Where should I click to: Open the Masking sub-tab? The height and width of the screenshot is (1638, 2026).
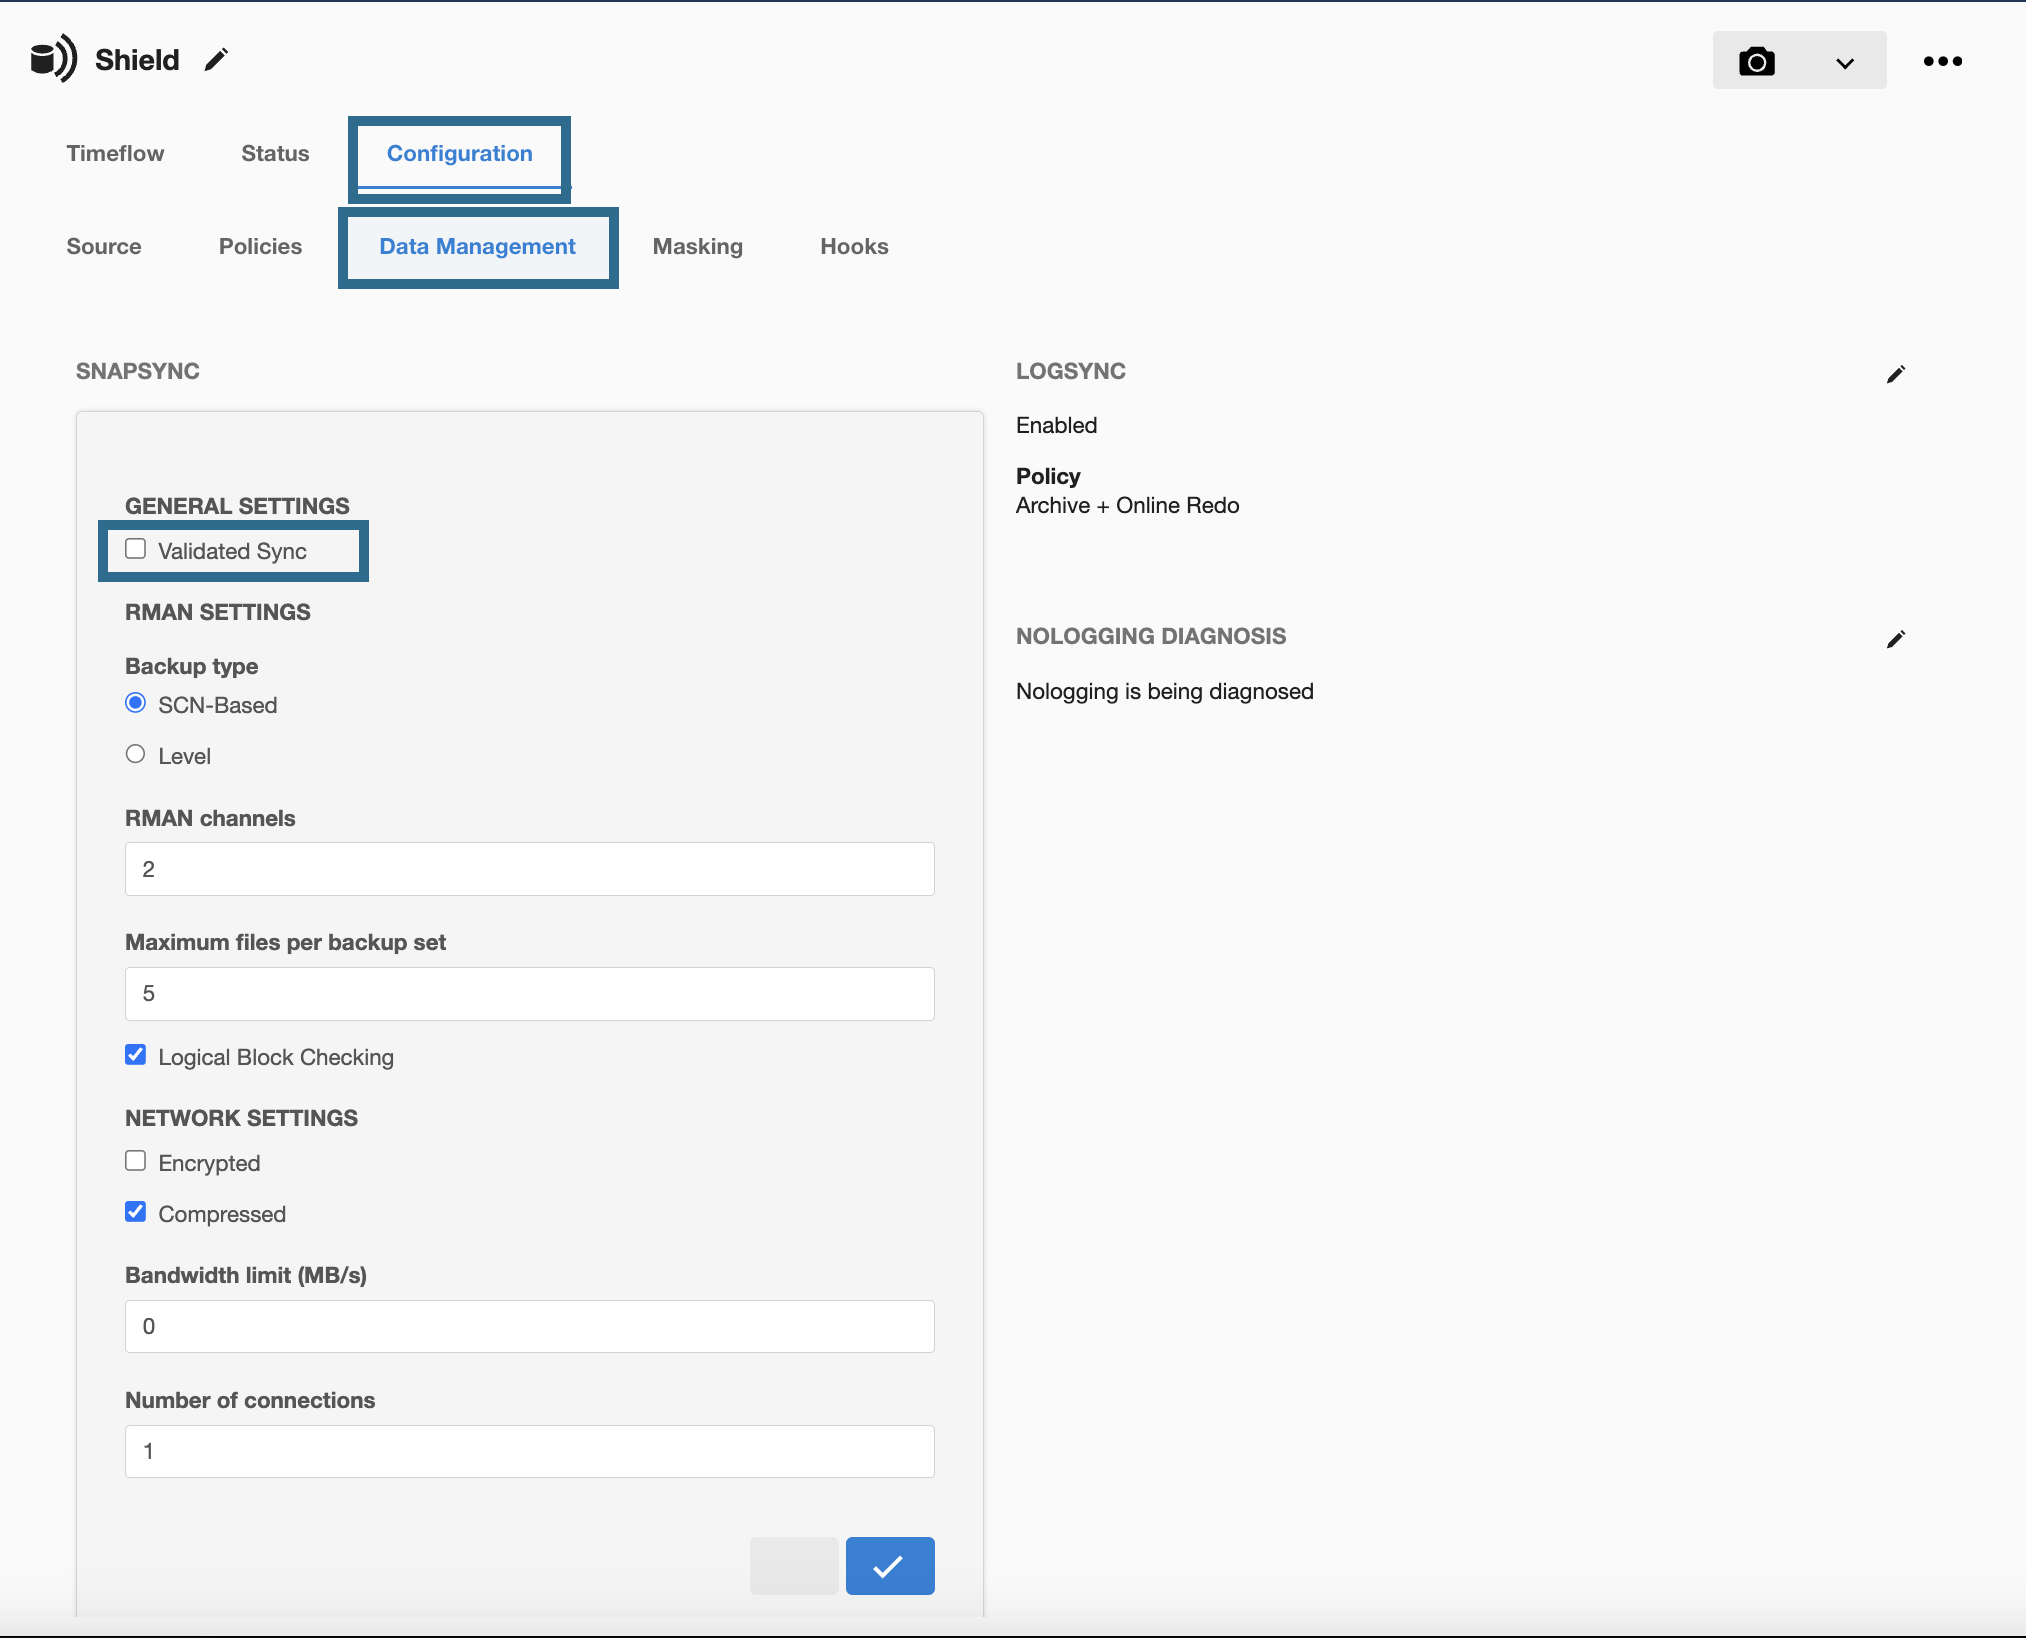(x=697, y=246)
